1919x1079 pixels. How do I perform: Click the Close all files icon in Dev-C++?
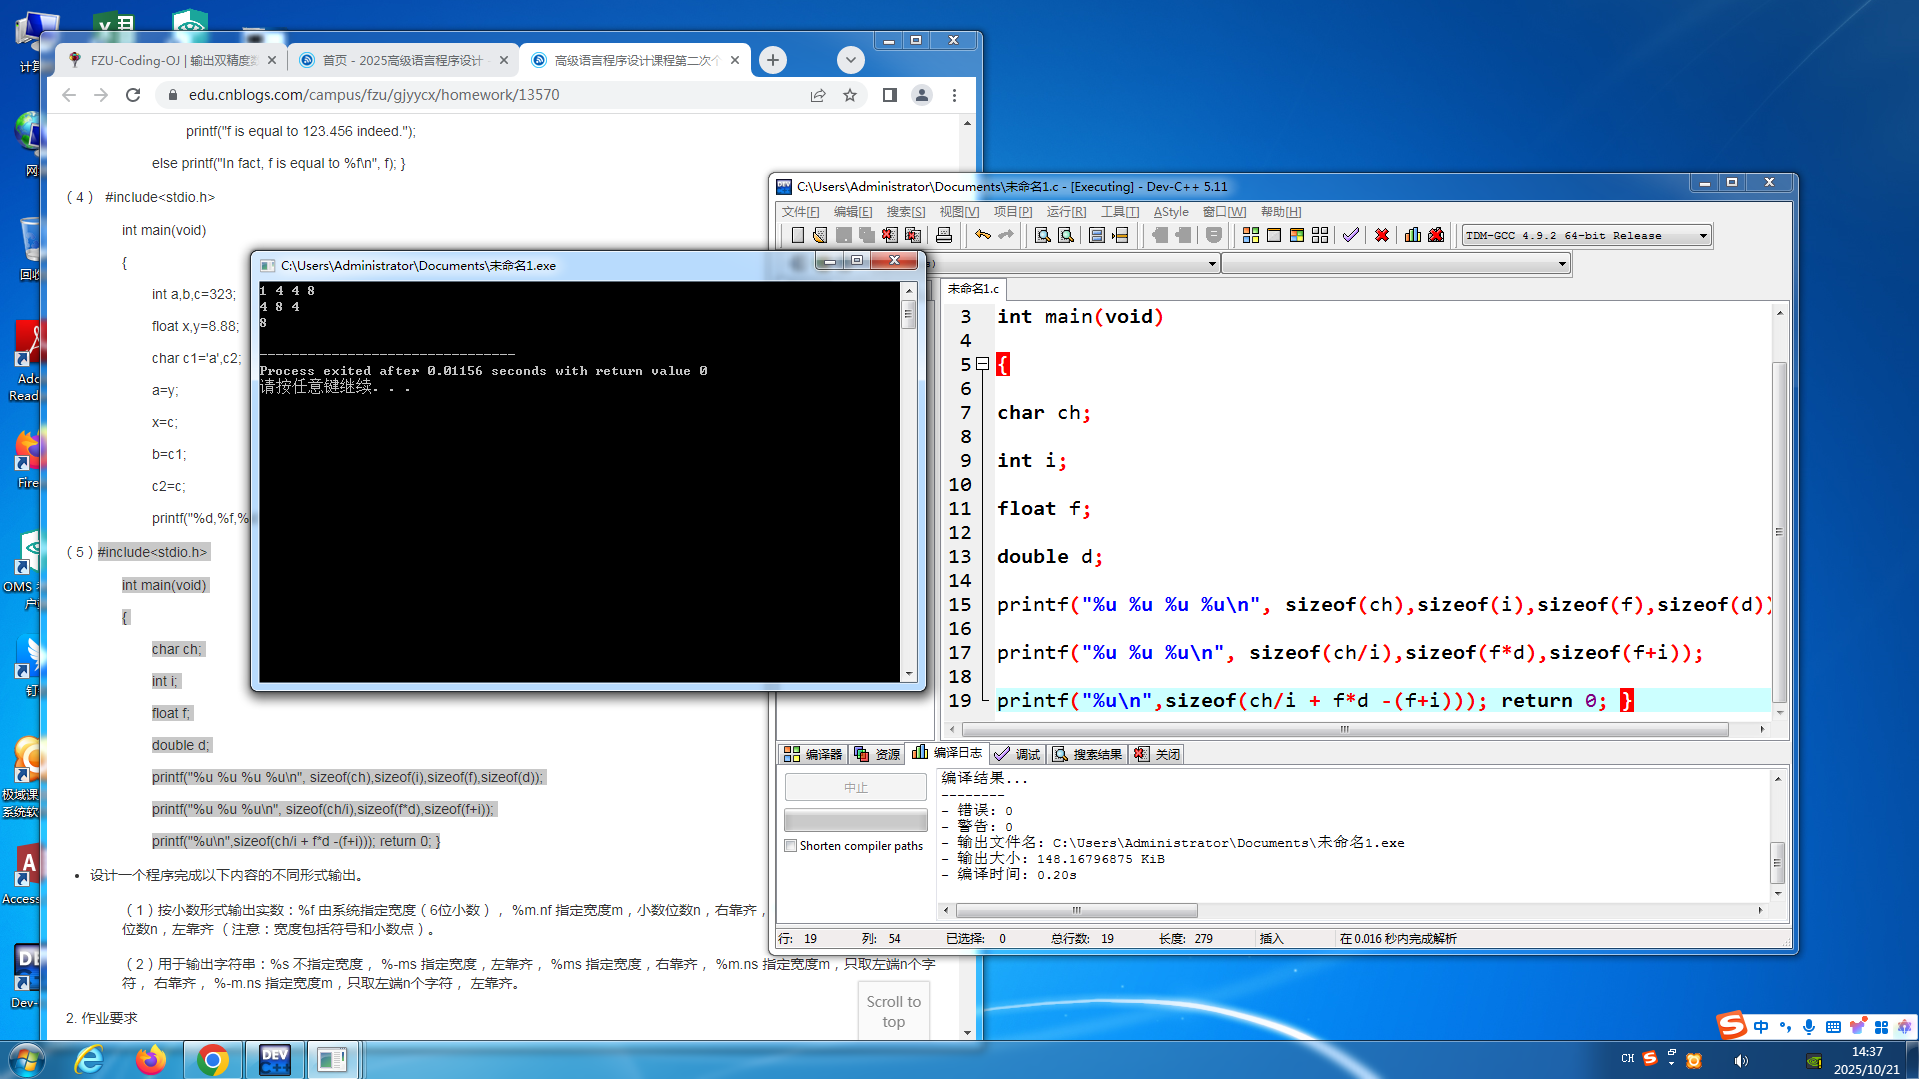913,235
